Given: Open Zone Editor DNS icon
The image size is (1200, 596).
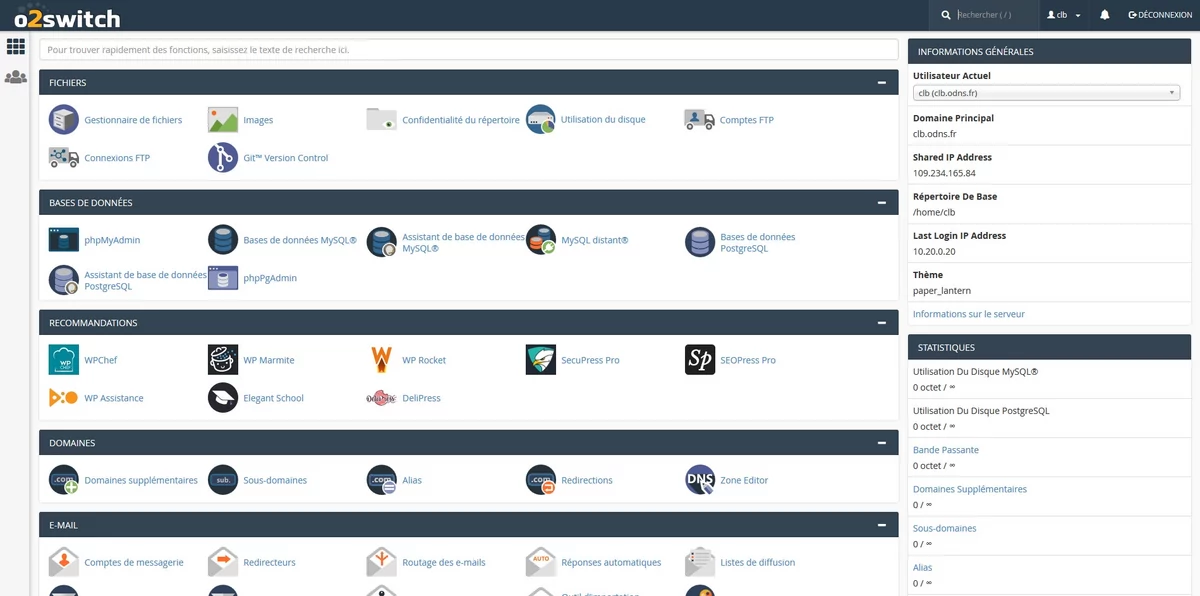Looking at the screenshot, I should [700, 480].
